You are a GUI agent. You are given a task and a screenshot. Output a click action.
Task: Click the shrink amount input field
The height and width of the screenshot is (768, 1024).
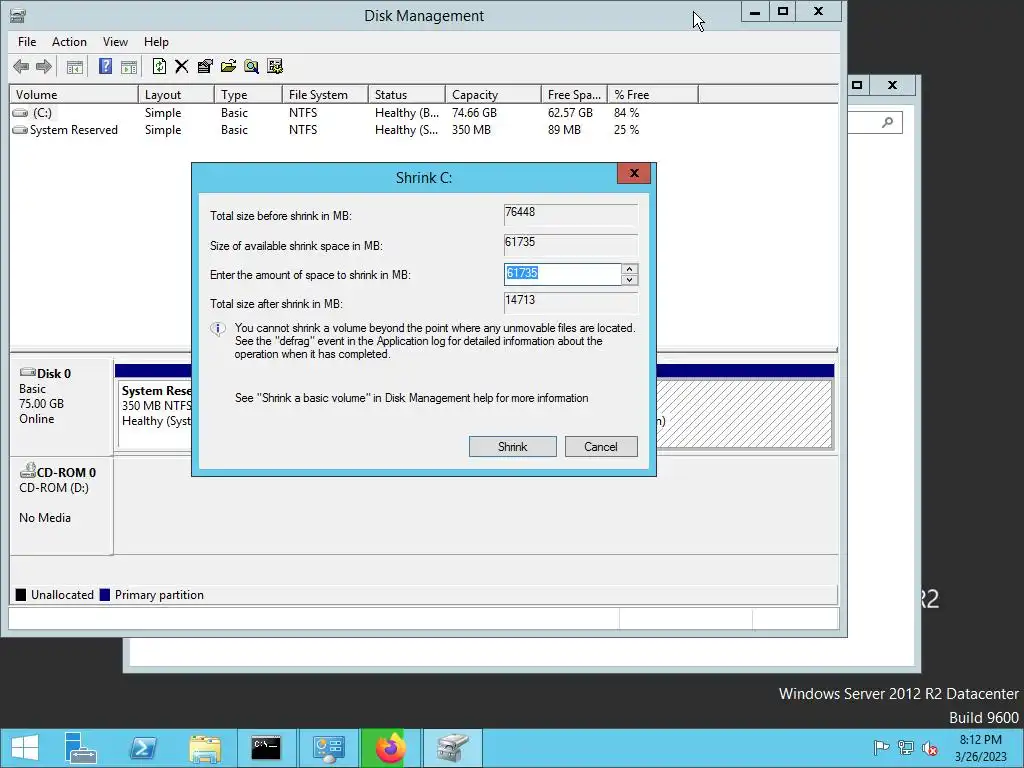(562, 274)
